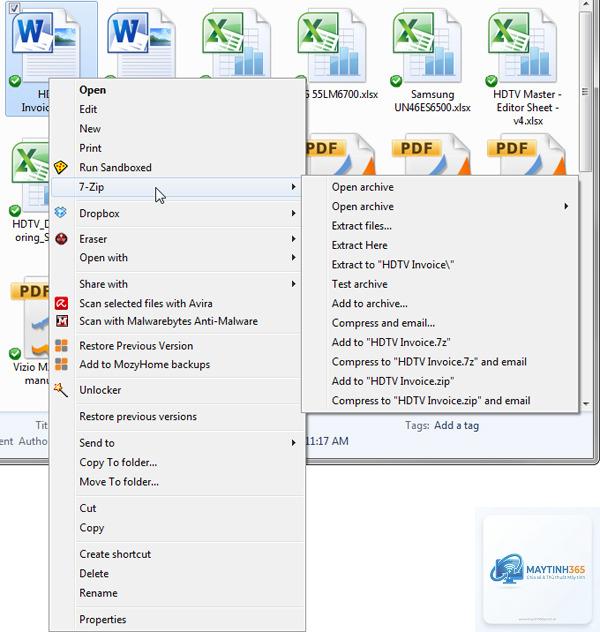
Task: Select Add to "HDTV Invoice.zip" entry
Action: pyautogui.click(x=440, y=381)
